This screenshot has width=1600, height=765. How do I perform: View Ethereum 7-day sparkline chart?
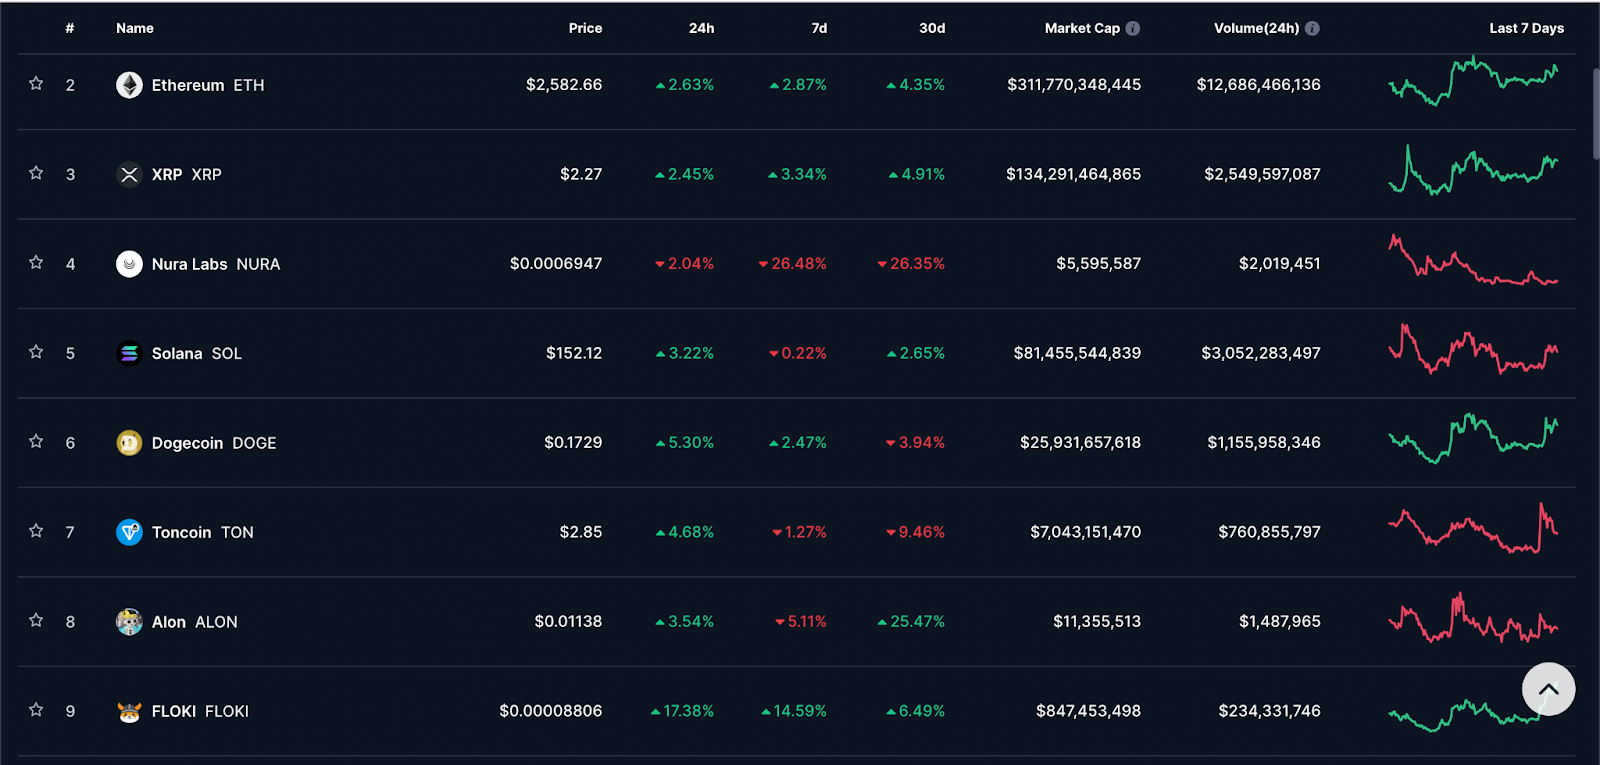click(x=1473, y=82)
